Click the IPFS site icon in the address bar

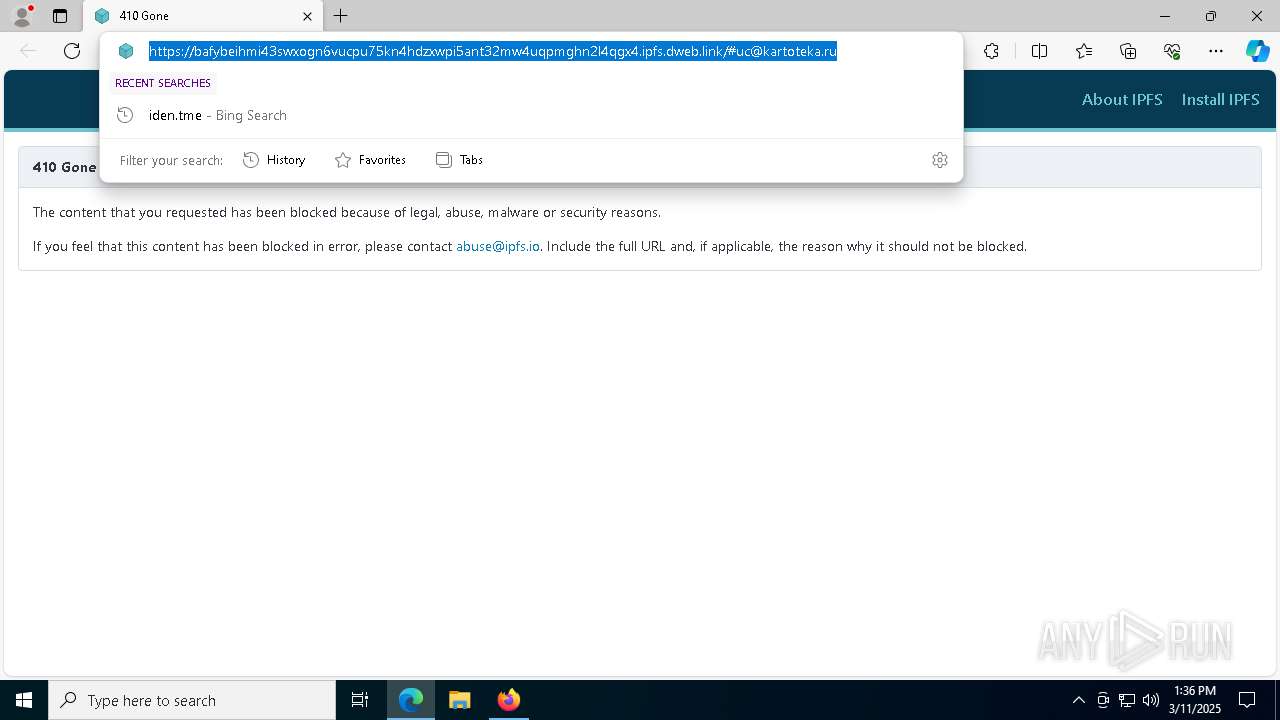tap(126, 51)
